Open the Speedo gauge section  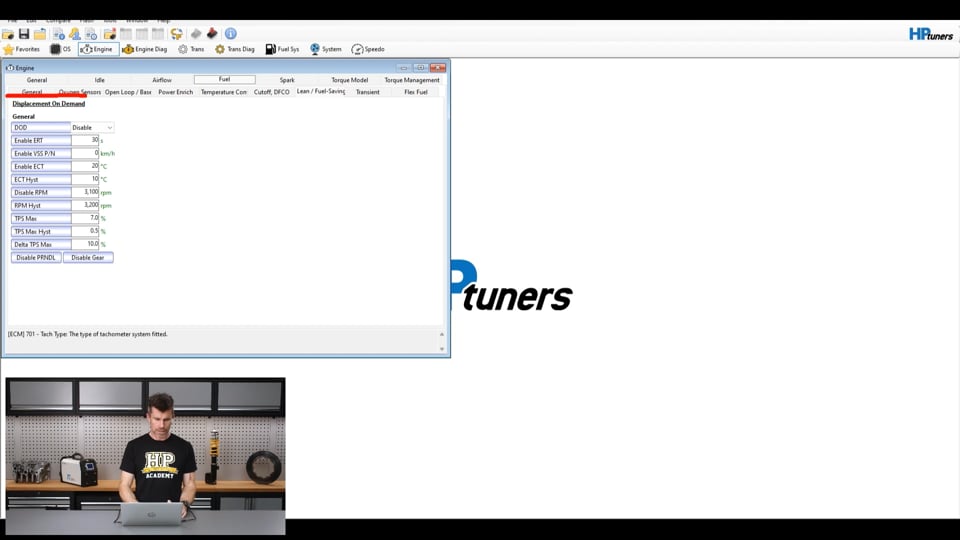click(x=368, y=49)
